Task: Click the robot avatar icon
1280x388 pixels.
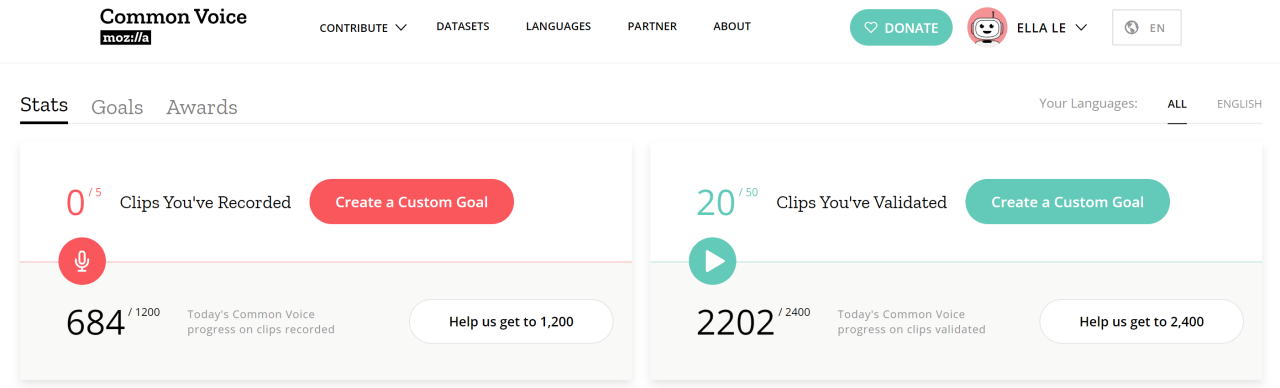Action: pyautogui.click(x=987, y=27)
